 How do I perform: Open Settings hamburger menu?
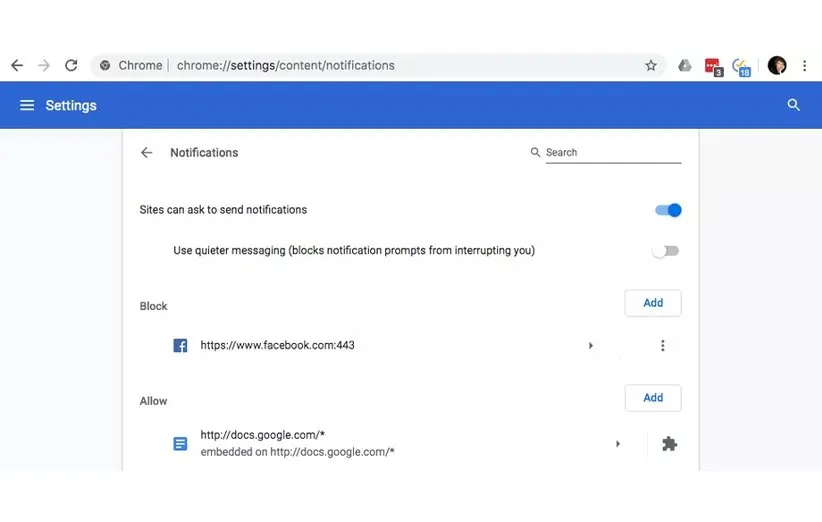(x=27, y=105)
